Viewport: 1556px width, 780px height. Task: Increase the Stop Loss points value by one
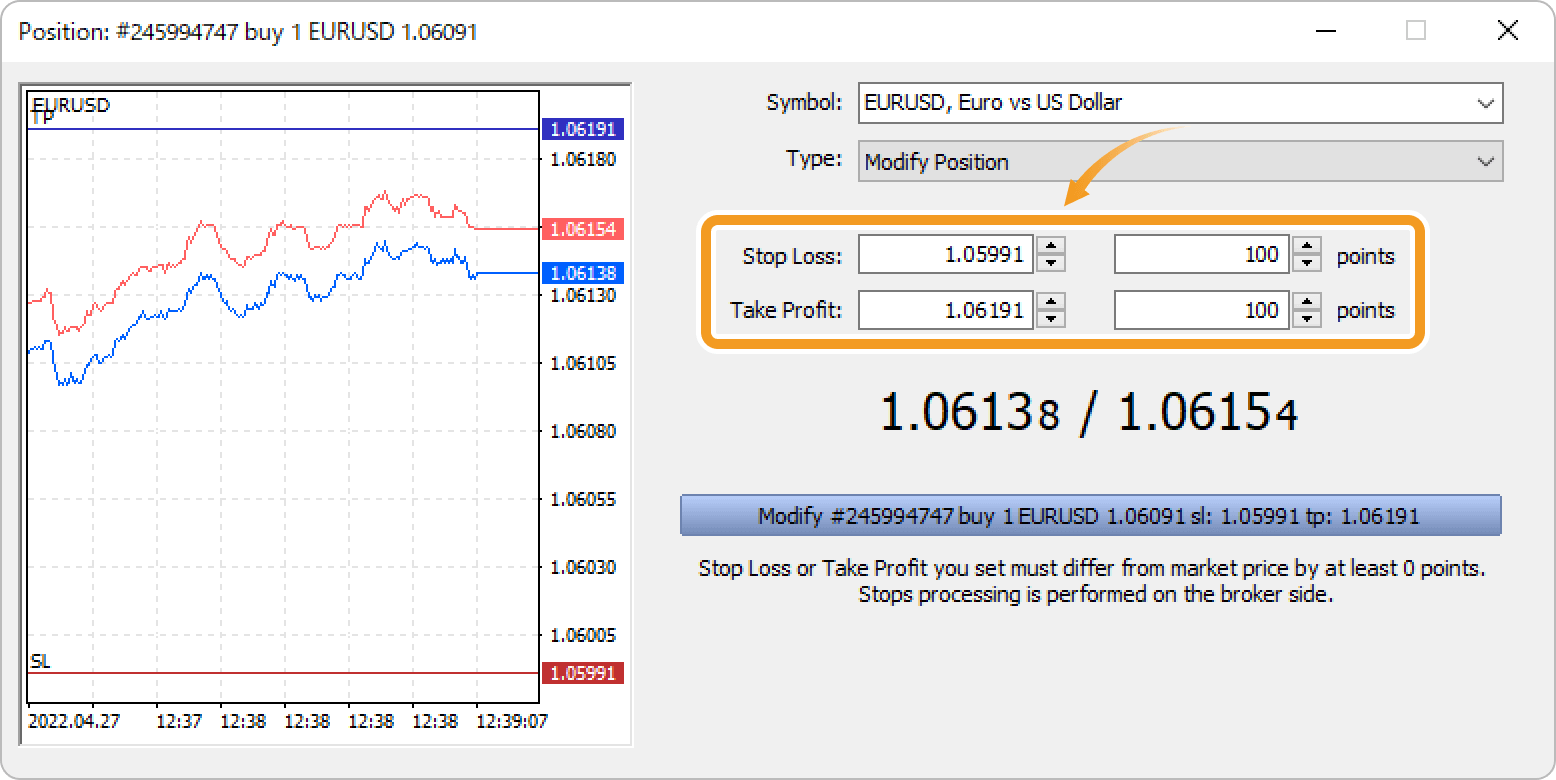1307,247
